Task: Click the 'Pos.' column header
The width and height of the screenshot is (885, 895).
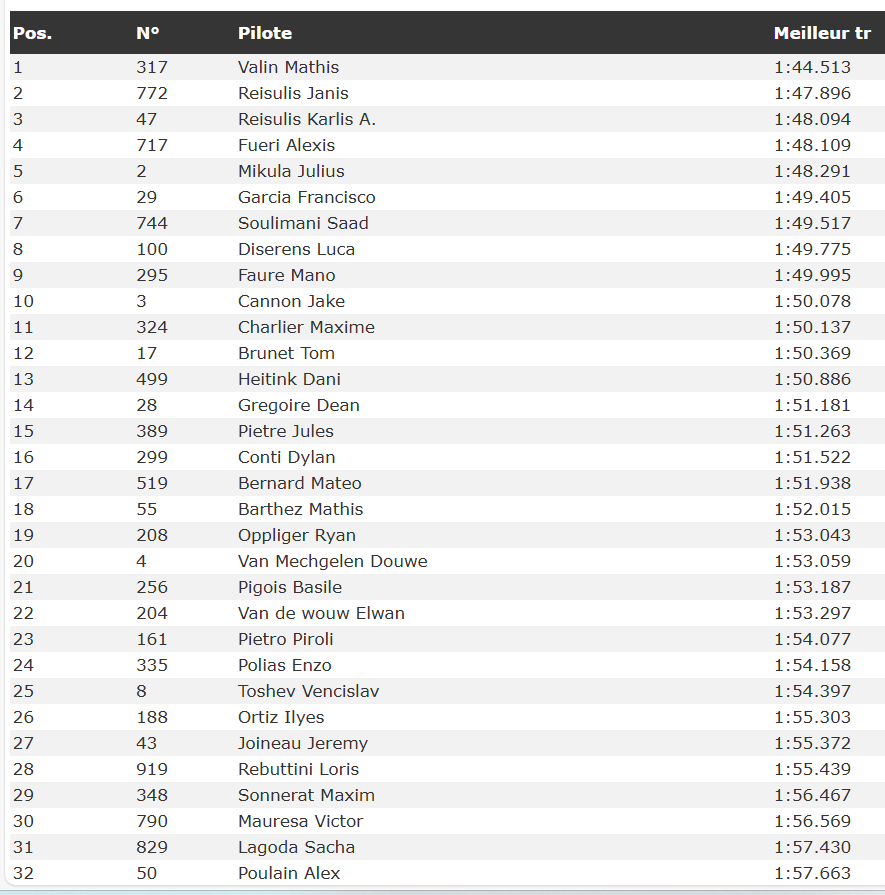Action: [x=32, y=33]
